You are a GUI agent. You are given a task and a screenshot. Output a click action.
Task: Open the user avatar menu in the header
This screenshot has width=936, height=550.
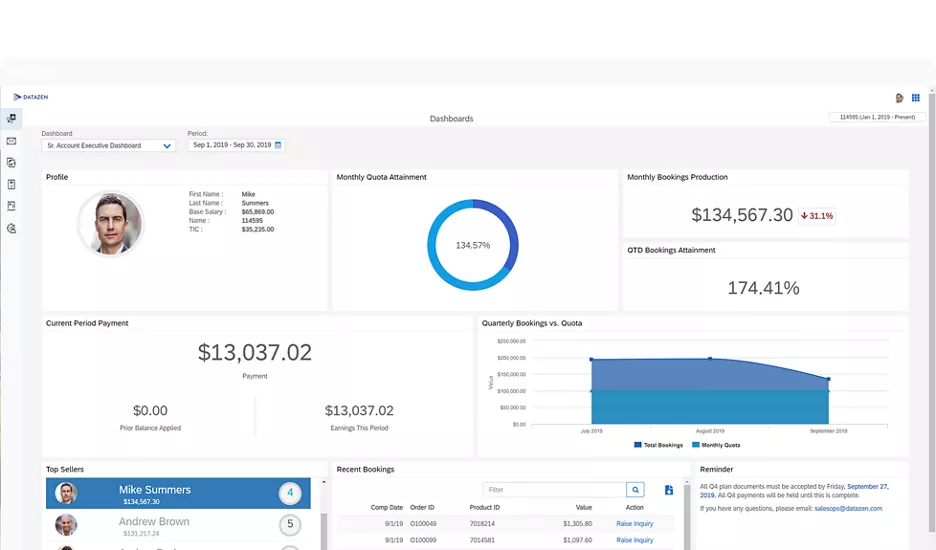click(x=900, y=98)
